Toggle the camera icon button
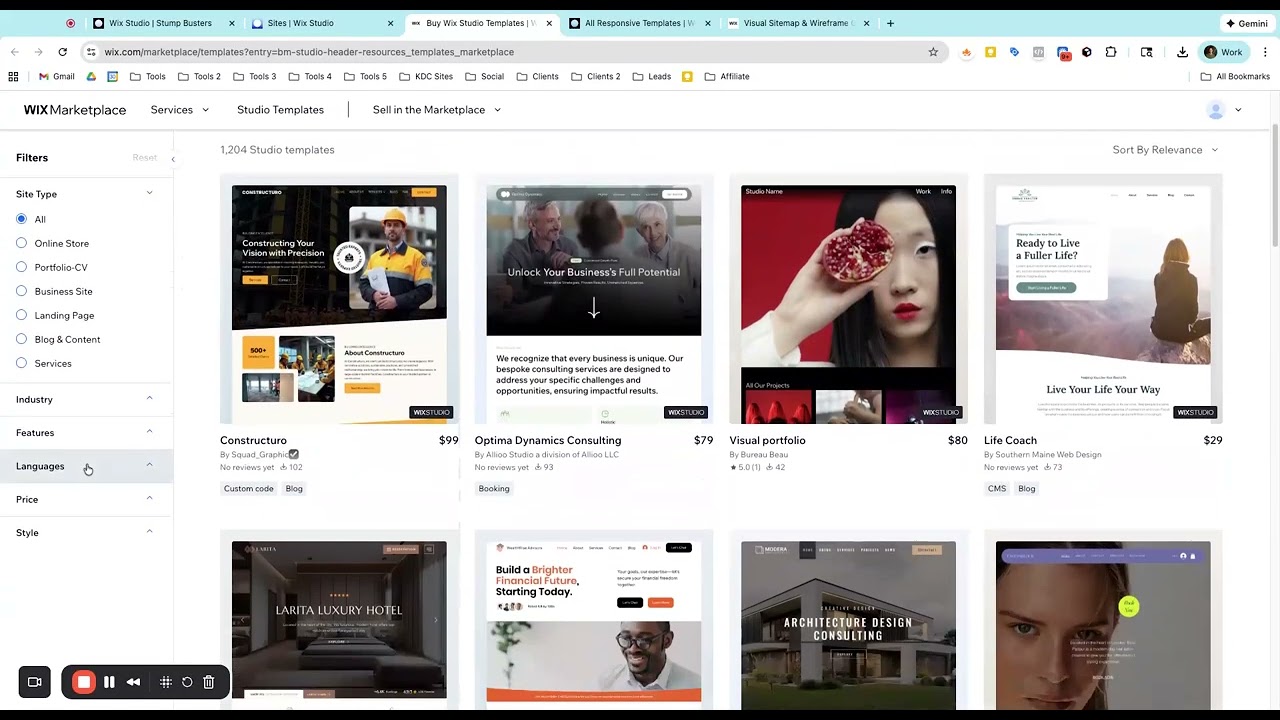 34,682
